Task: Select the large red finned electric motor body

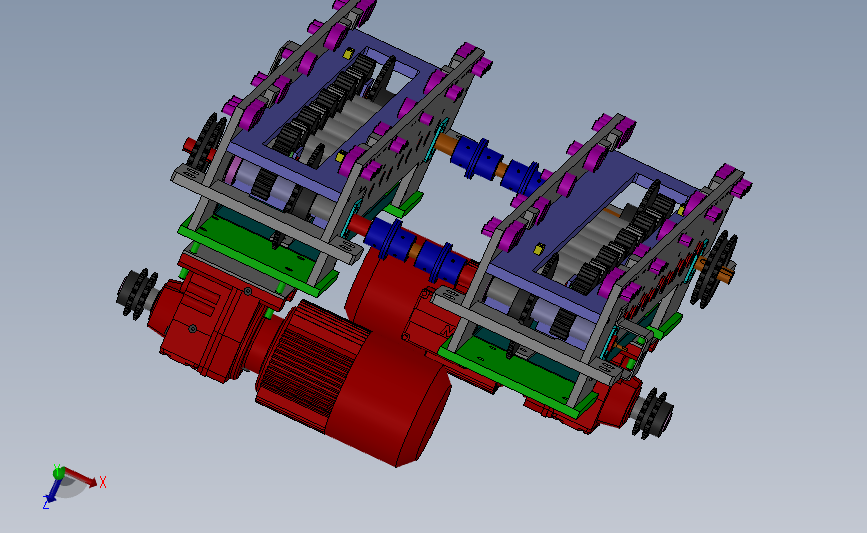Action: [x=354, y=382]
